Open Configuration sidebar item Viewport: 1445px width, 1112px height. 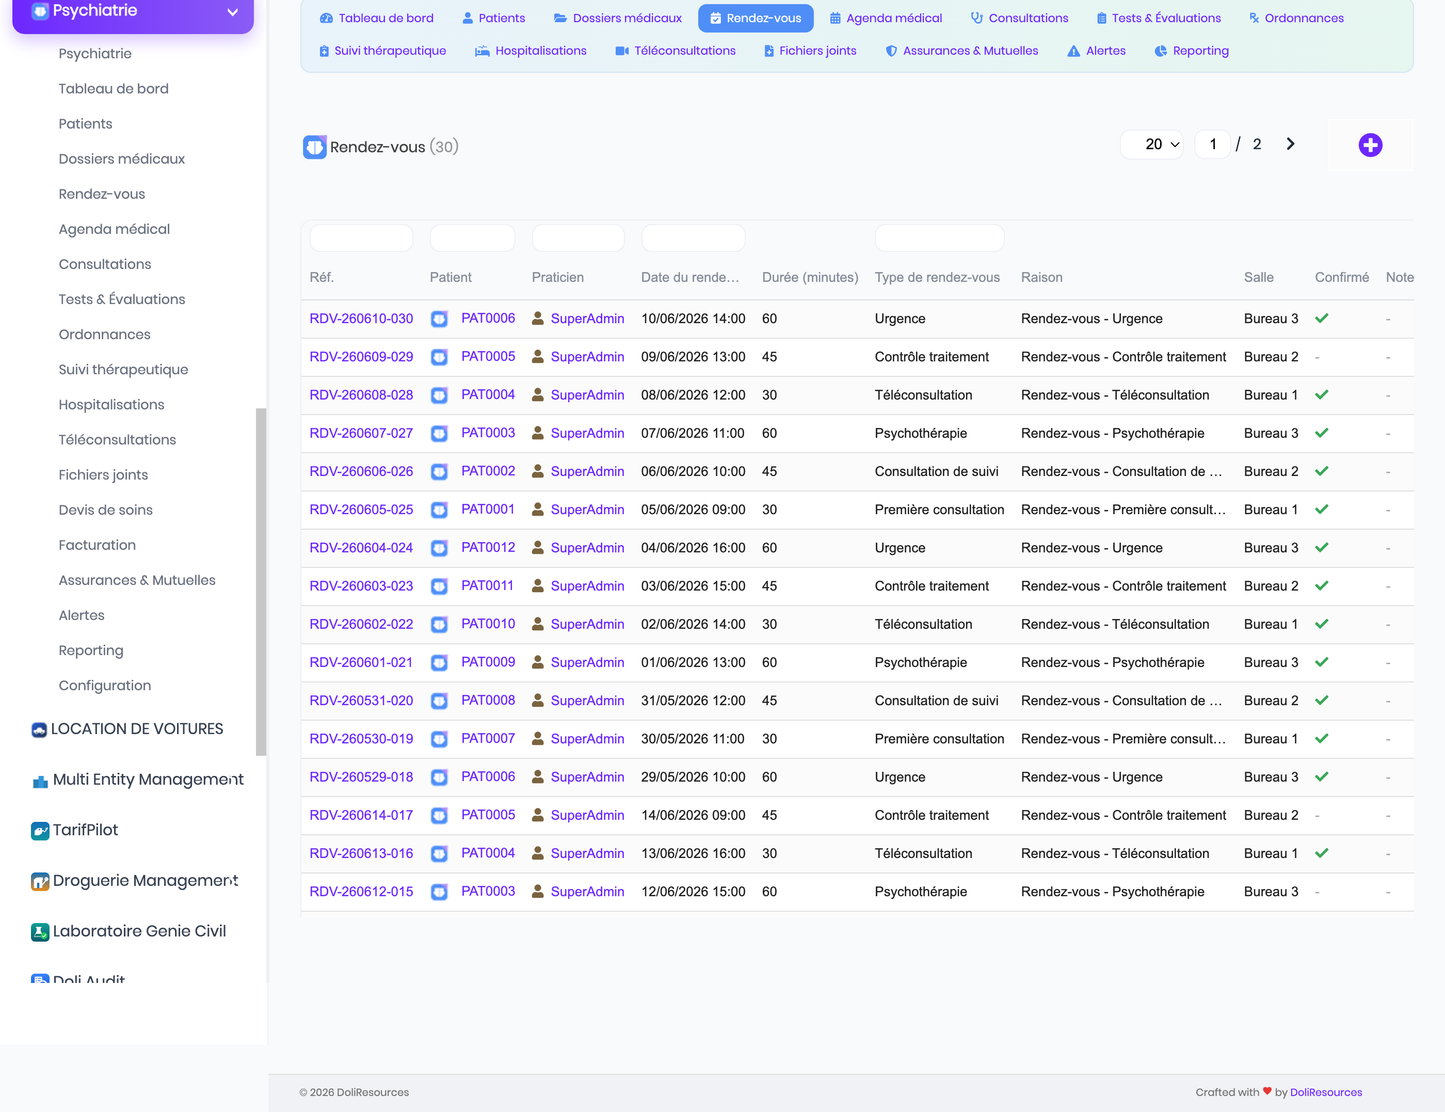105,685
